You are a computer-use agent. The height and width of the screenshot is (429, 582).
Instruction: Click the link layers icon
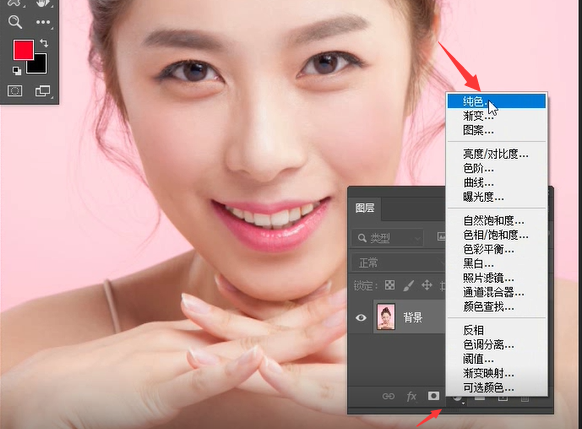click(x=388, y=396)
